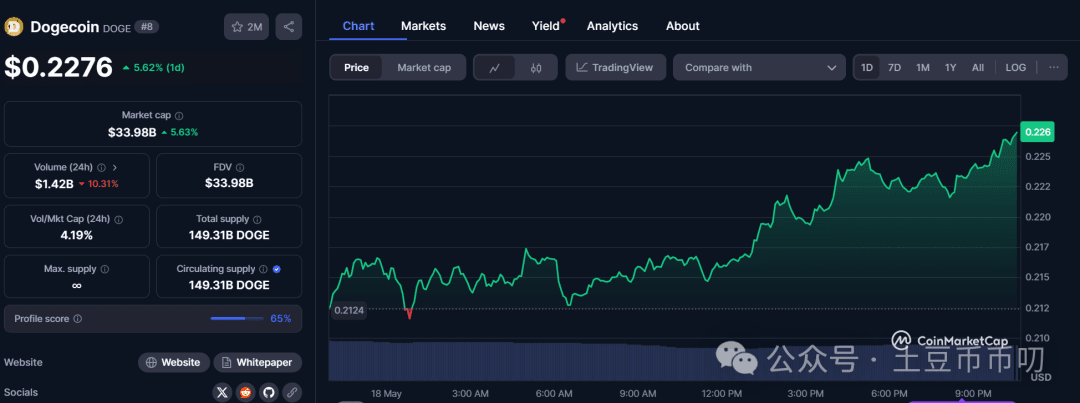Screen dimensions: 1080x403
Task: Click the 65% profile score value
Action: pos(280,318)
